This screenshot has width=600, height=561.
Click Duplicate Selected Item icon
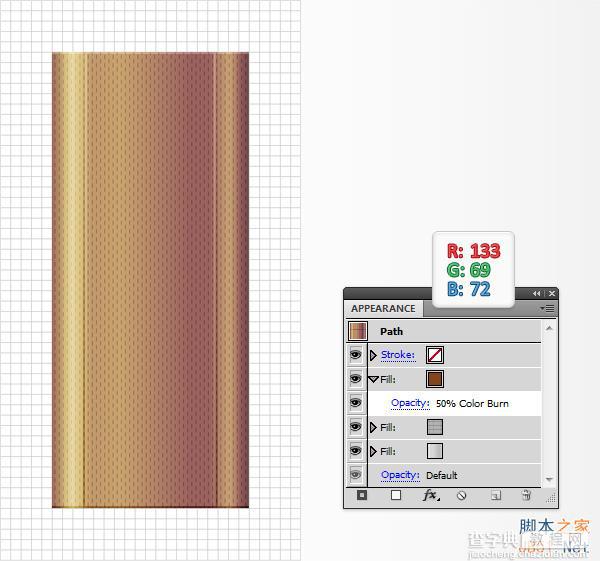tap(496, 496)
